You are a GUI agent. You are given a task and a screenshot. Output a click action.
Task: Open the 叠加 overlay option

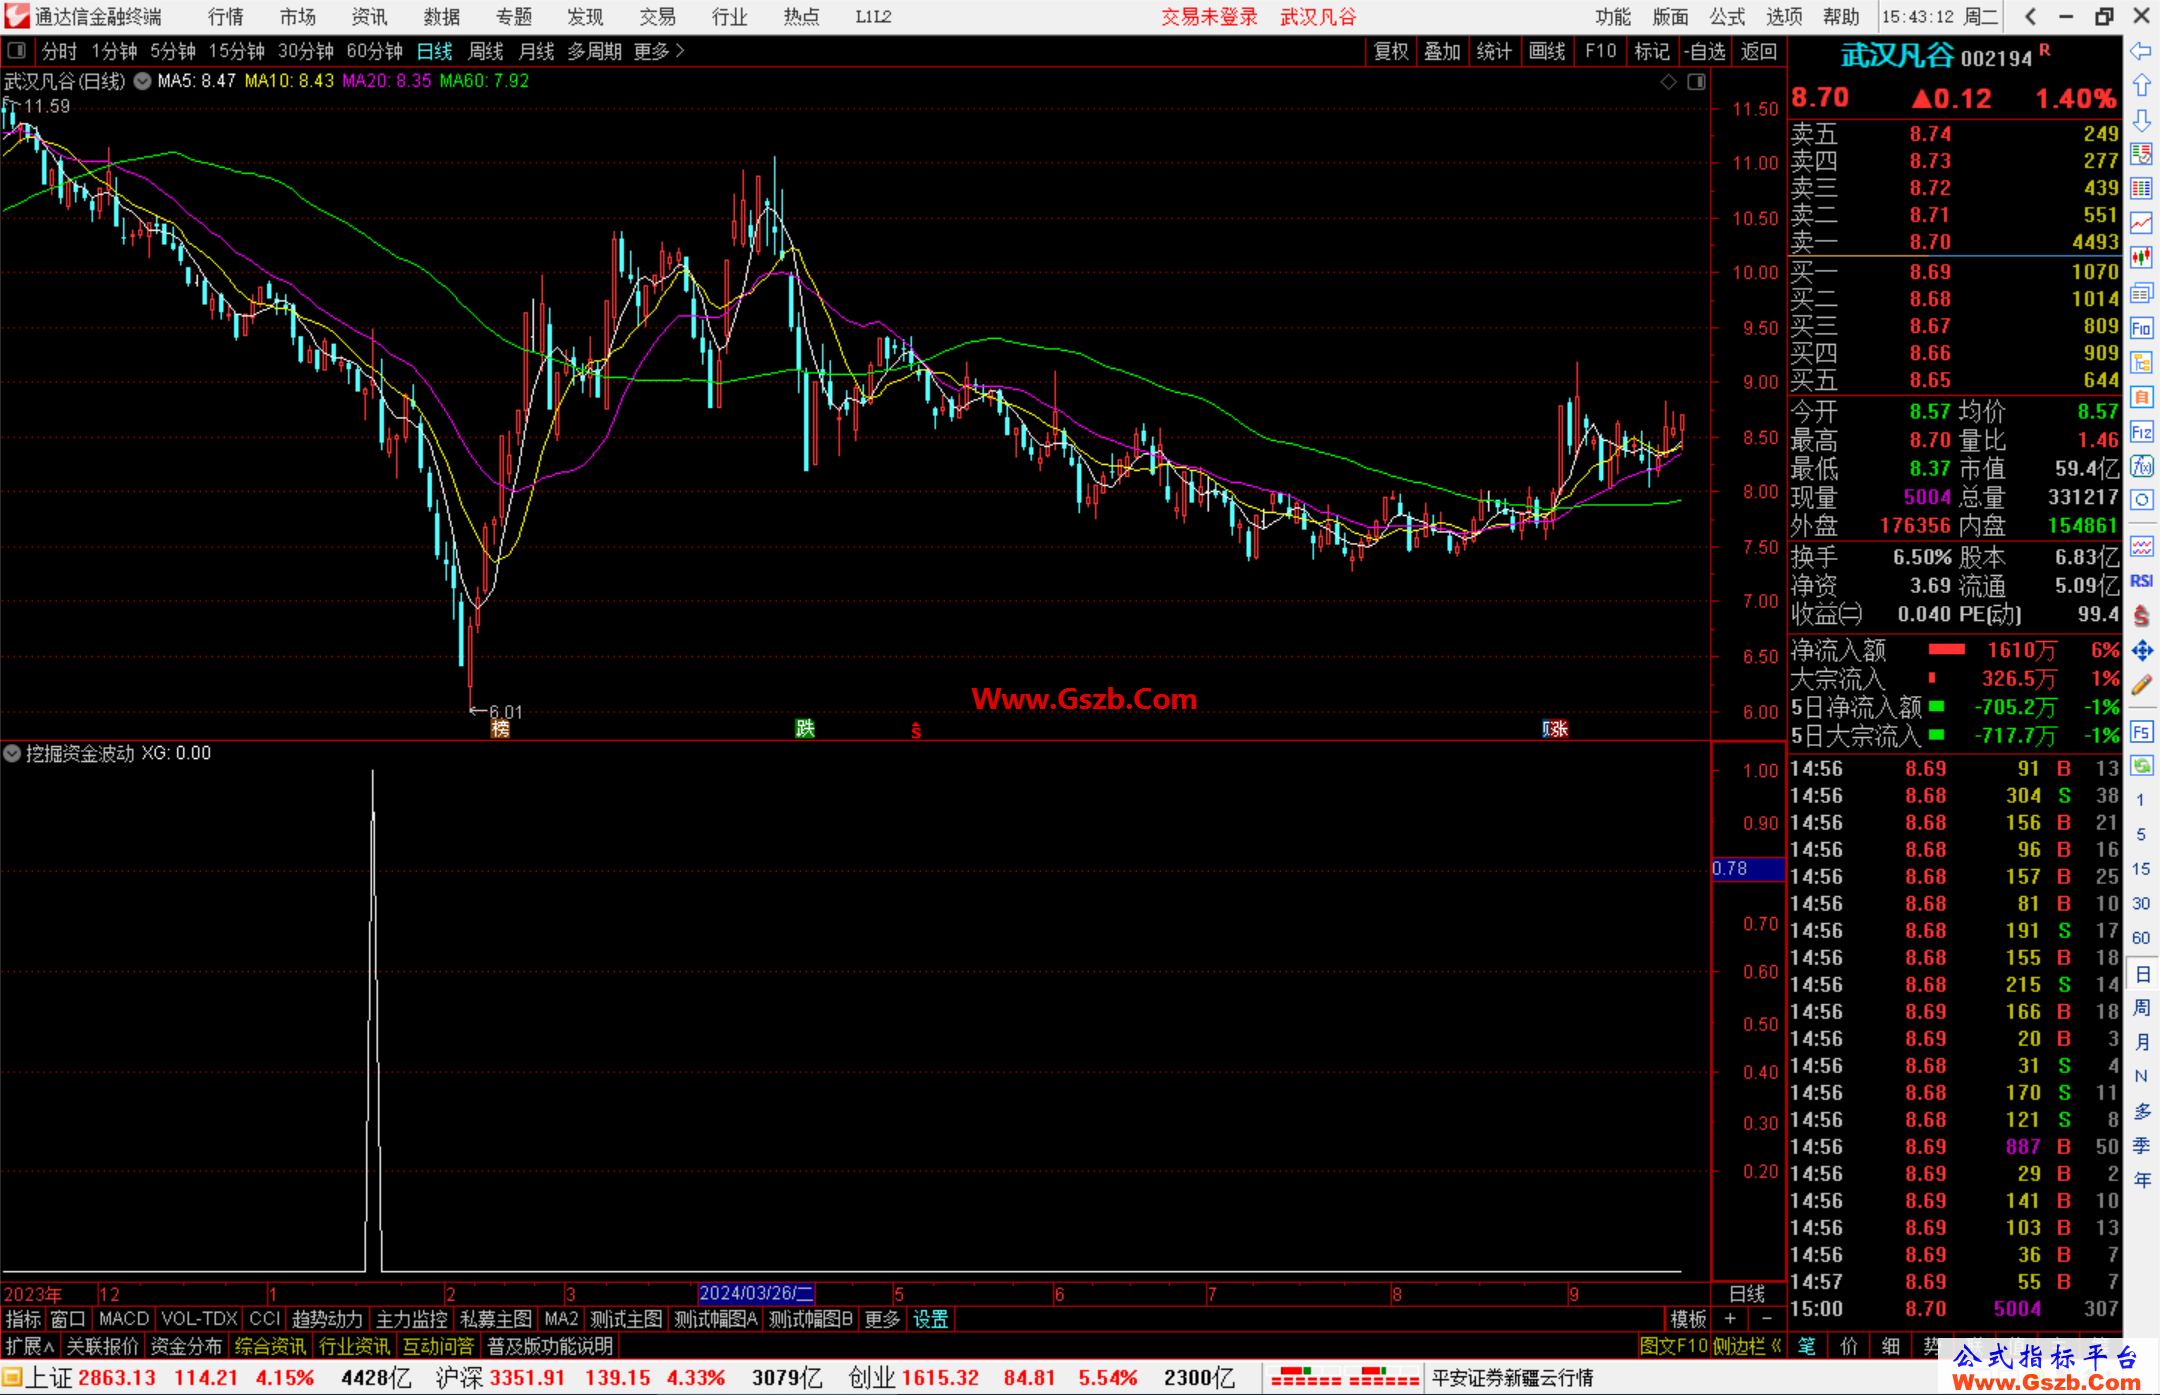pos(1442,51)
